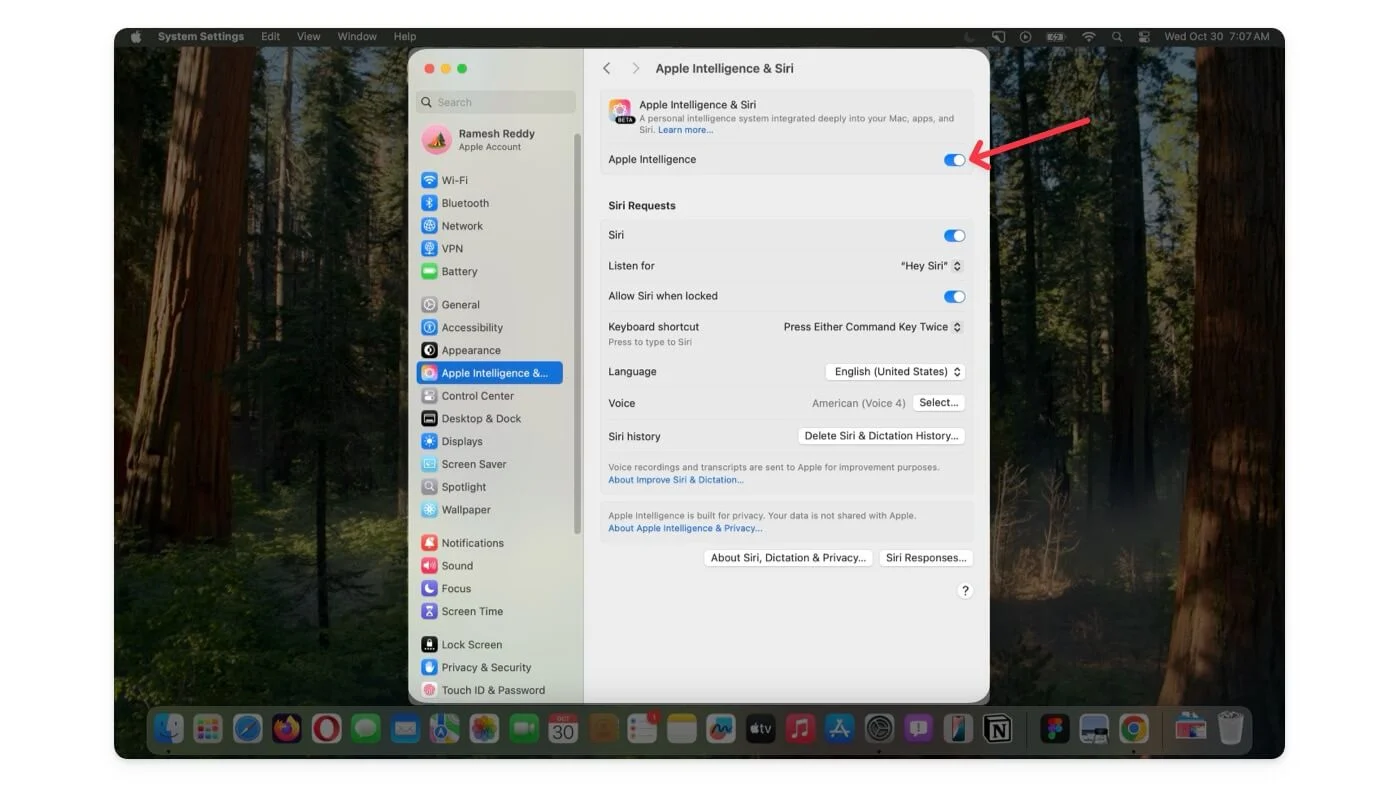Click the help question mark button

[x=965, y=591]
